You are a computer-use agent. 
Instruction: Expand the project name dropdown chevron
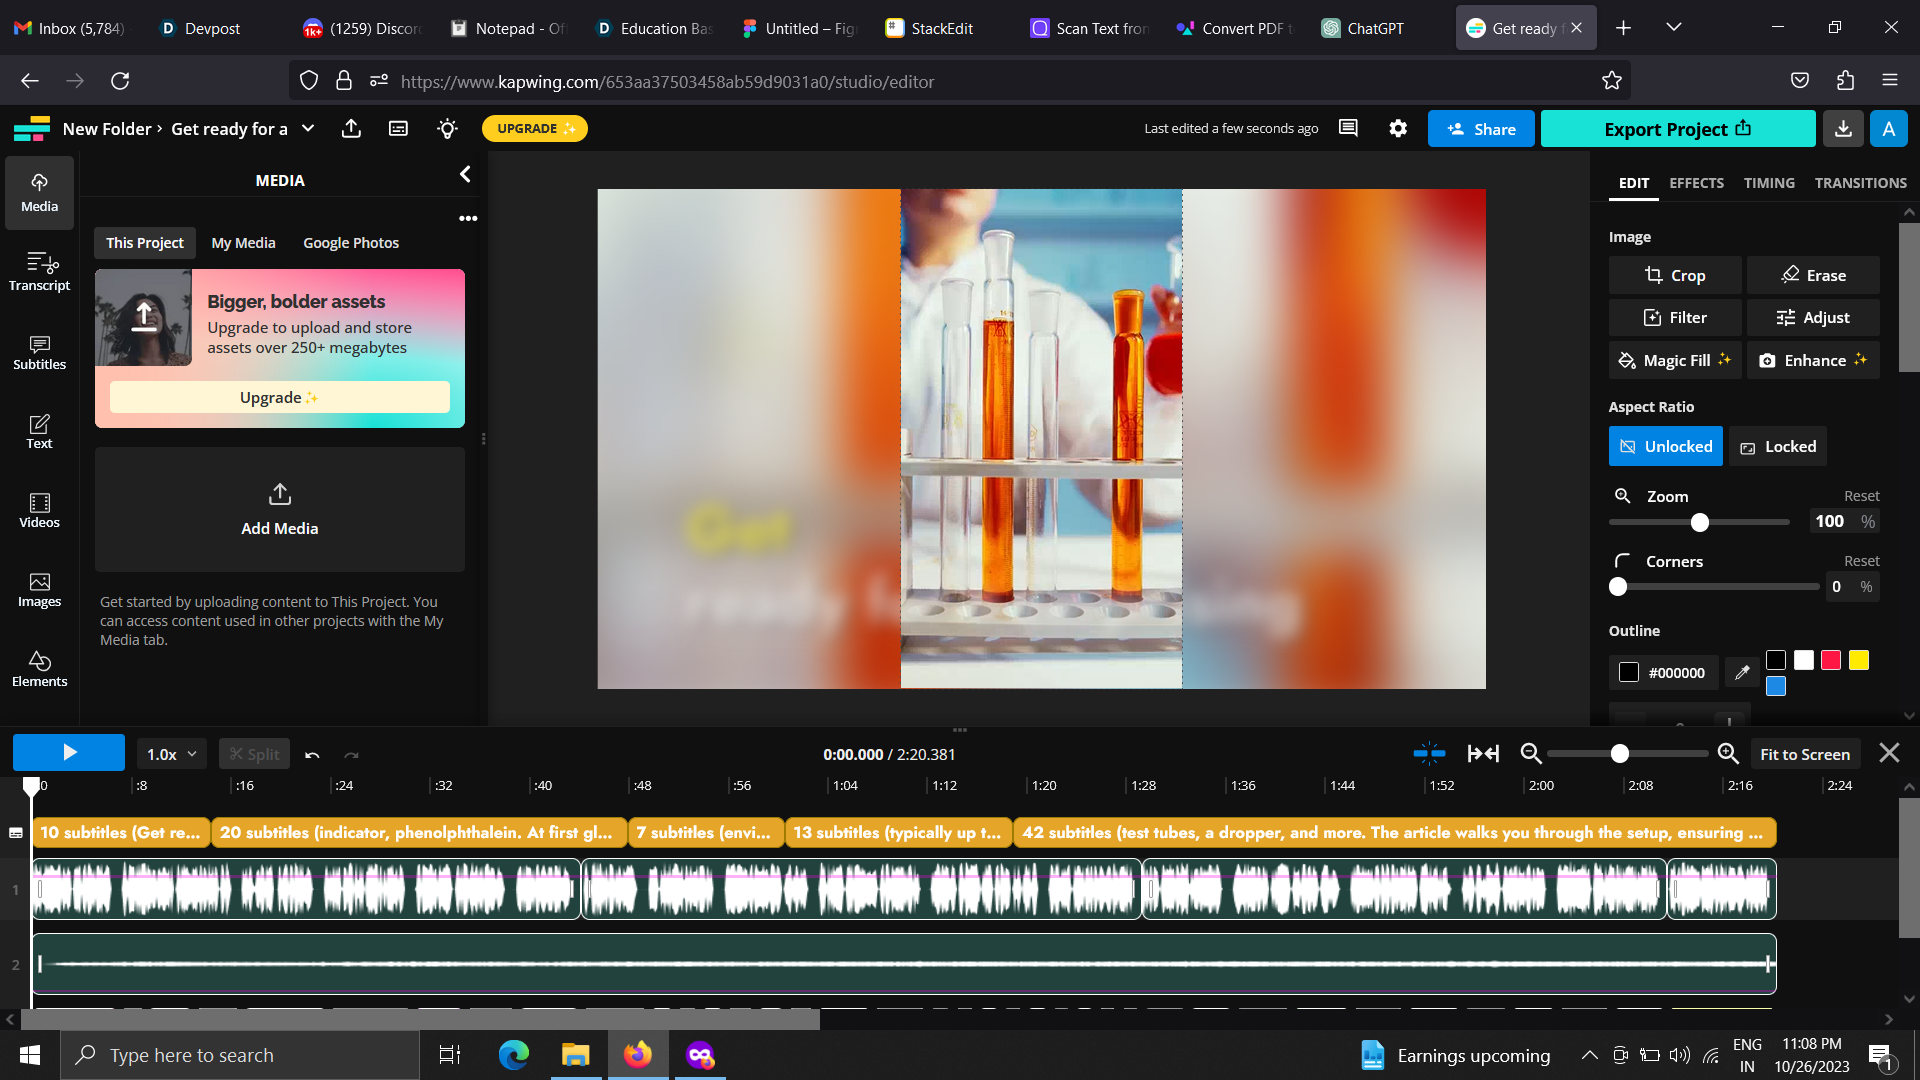pos(308,128)
